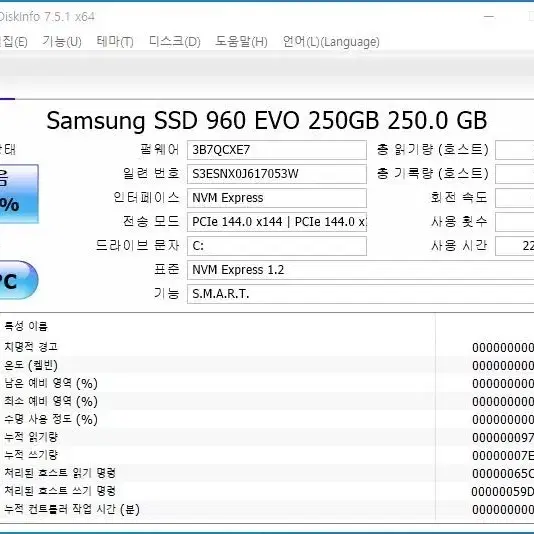Open the 언어(L)(Language) menu
The width and height of the screenshot is (534, 534).
tap(331, 42)
